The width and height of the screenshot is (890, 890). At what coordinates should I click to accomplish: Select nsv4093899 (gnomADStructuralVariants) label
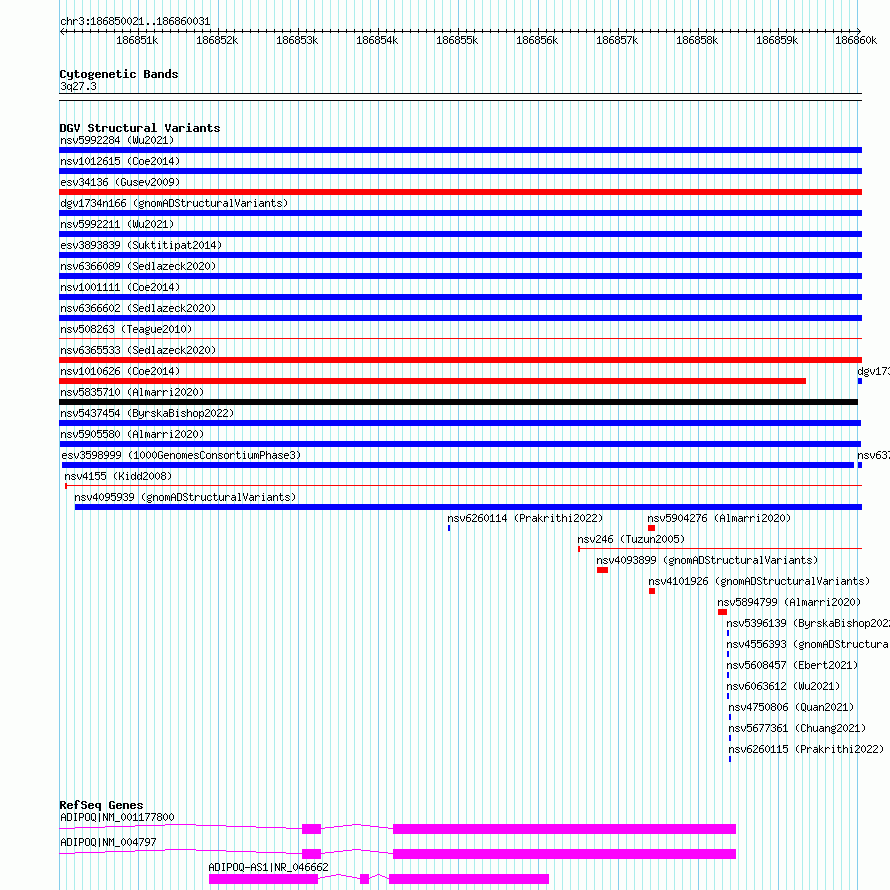point(707,560)
